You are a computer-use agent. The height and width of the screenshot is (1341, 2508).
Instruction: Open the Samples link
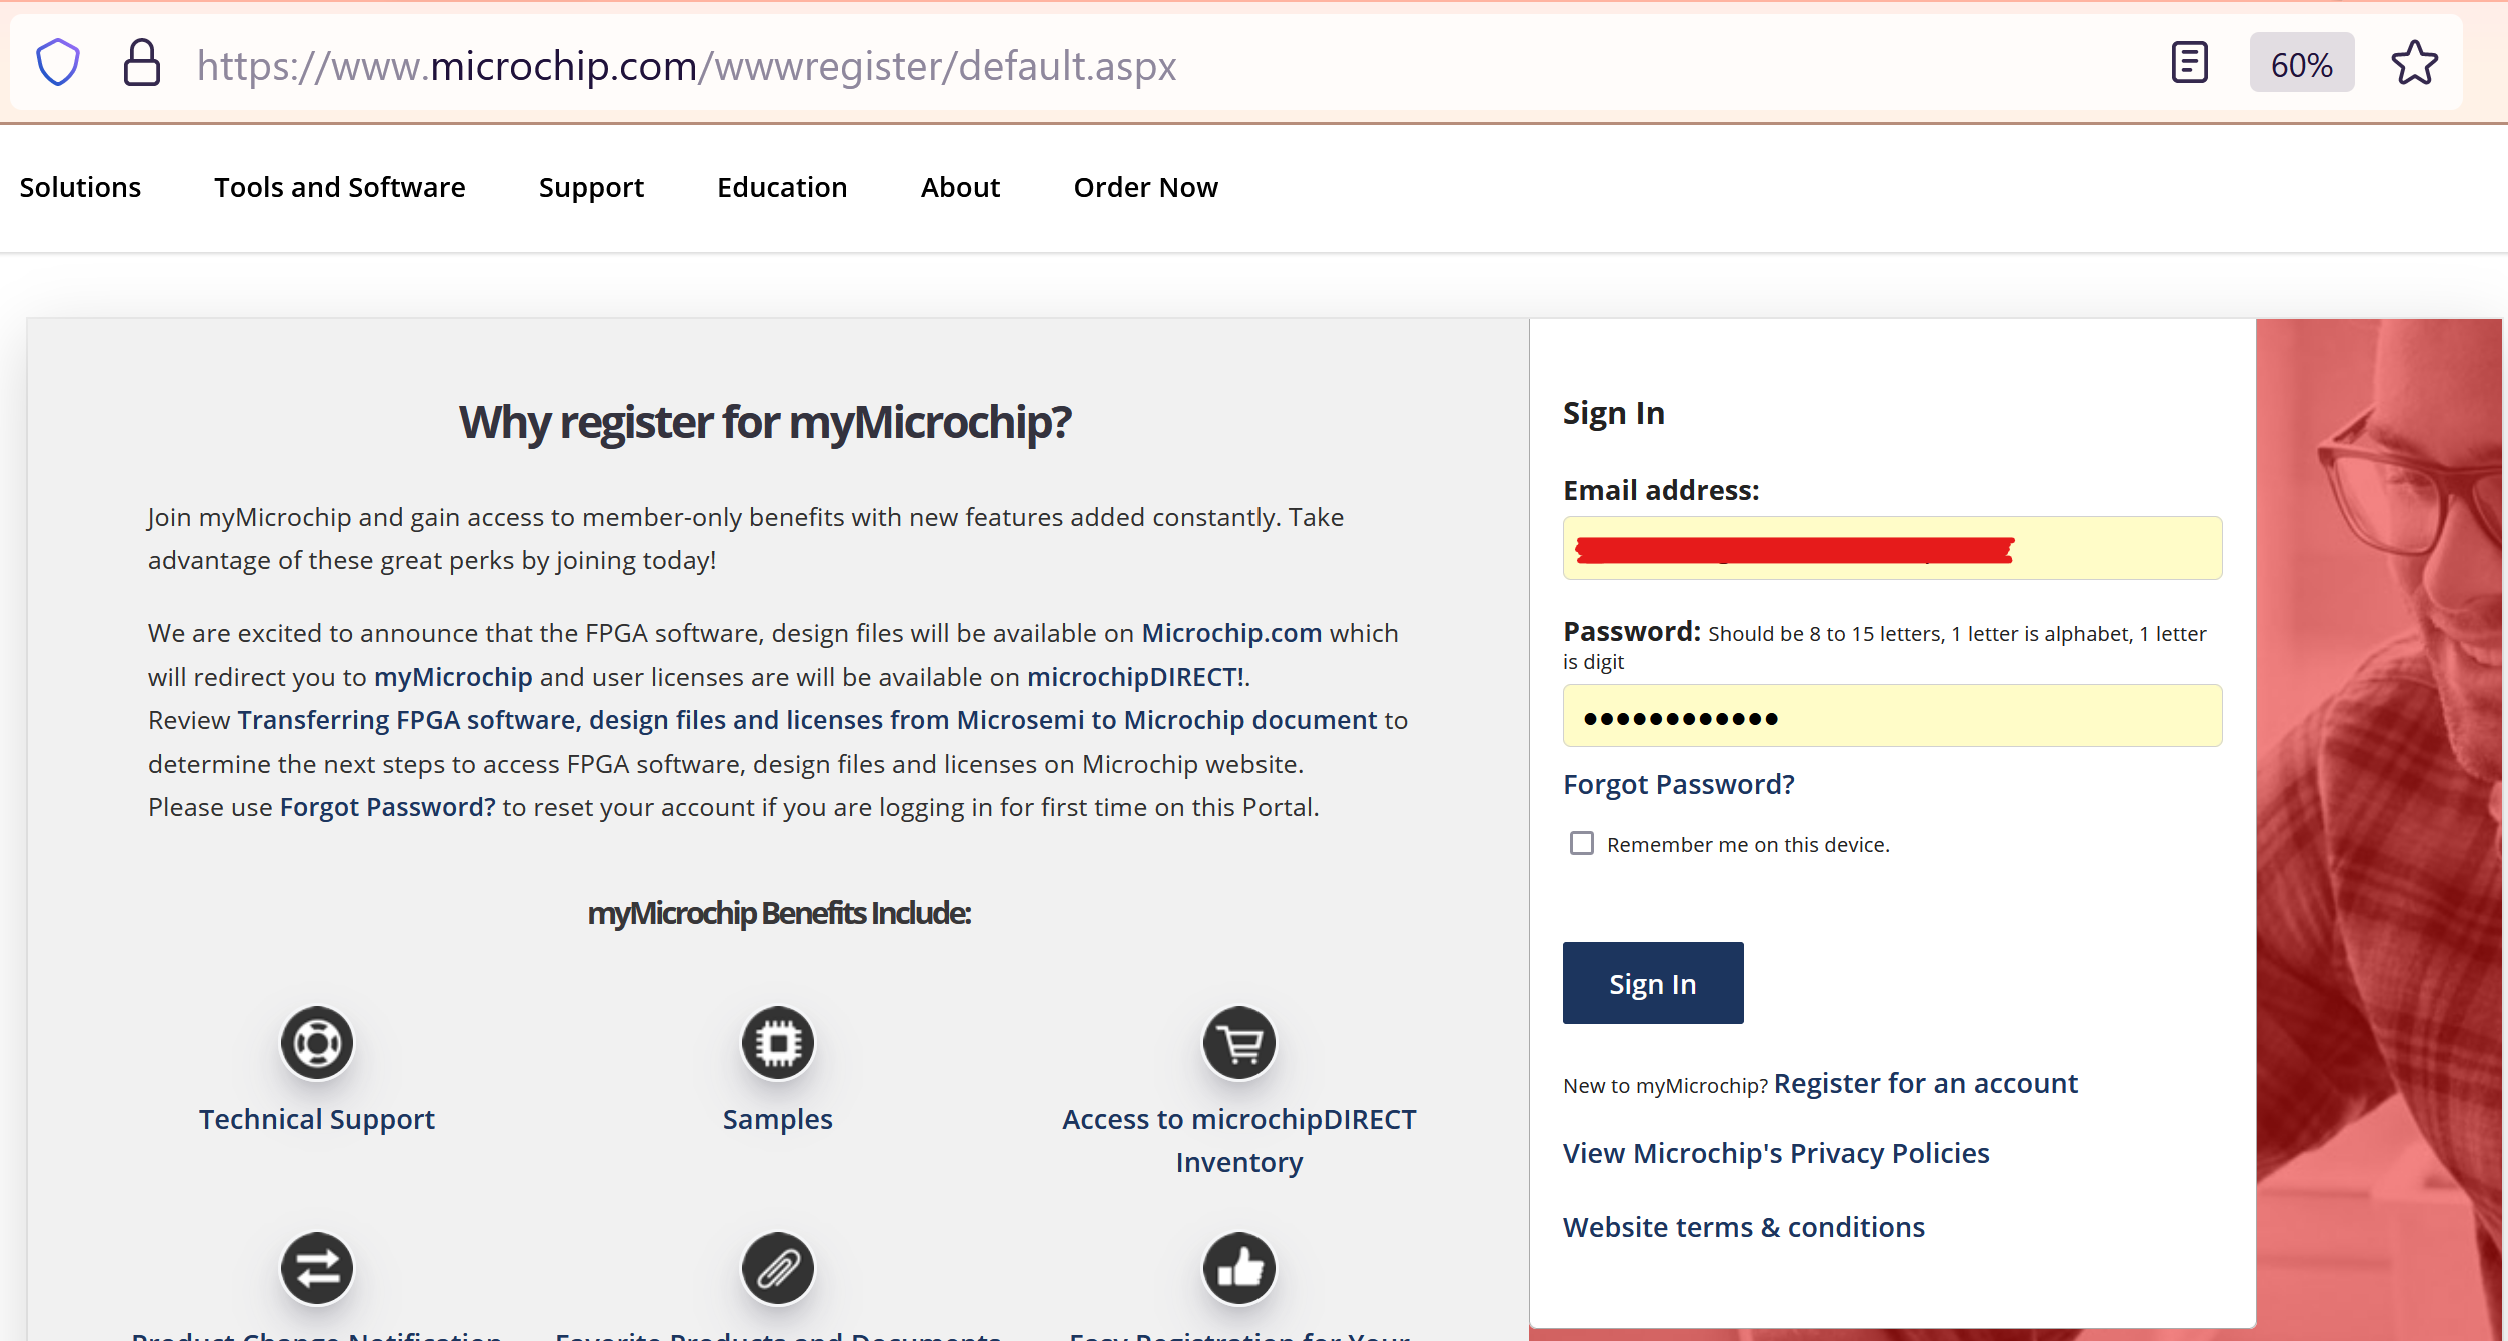coord(778,1120)
